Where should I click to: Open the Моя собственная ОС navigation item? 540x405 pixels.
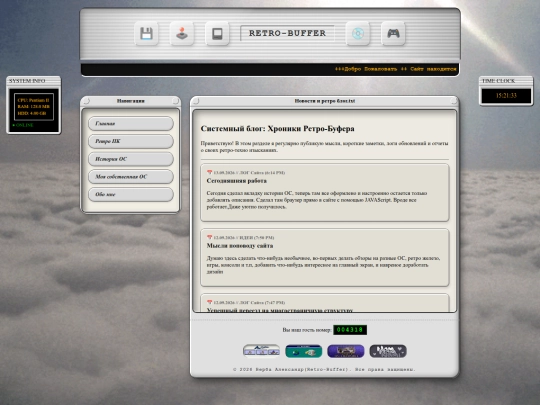tap(131, 177)
